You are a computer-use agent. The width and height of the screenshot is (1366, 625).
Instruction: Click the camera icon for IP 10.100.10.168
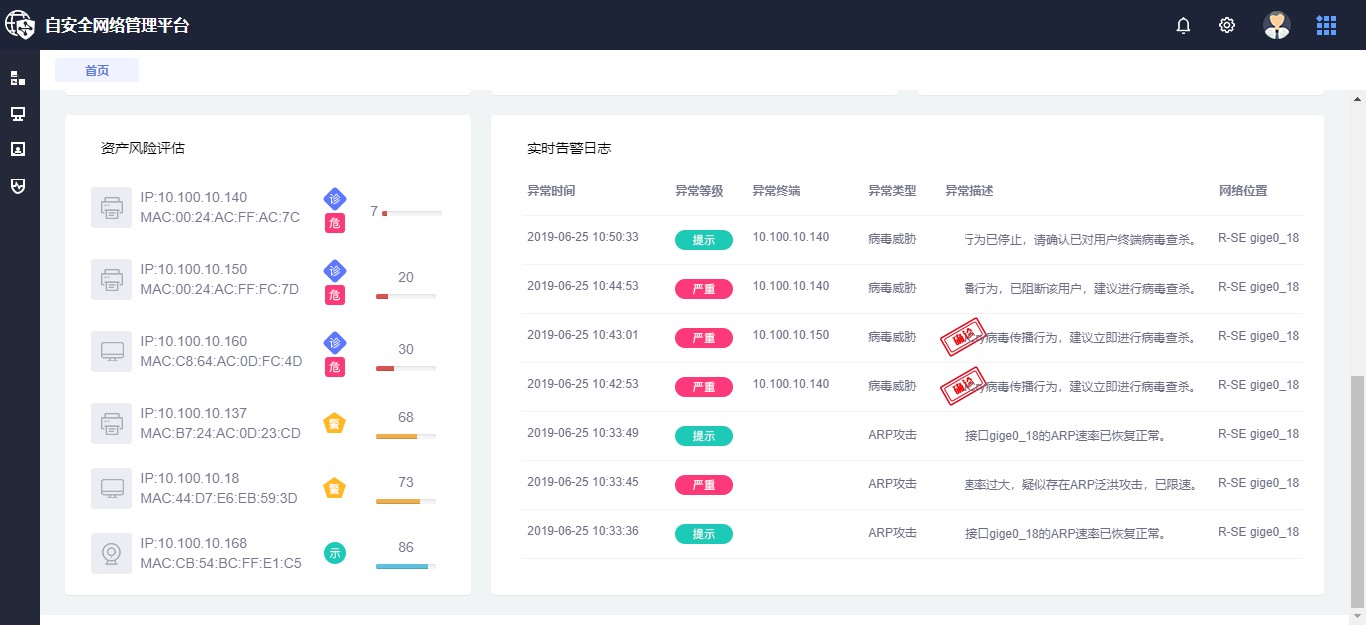click(111, 553)
